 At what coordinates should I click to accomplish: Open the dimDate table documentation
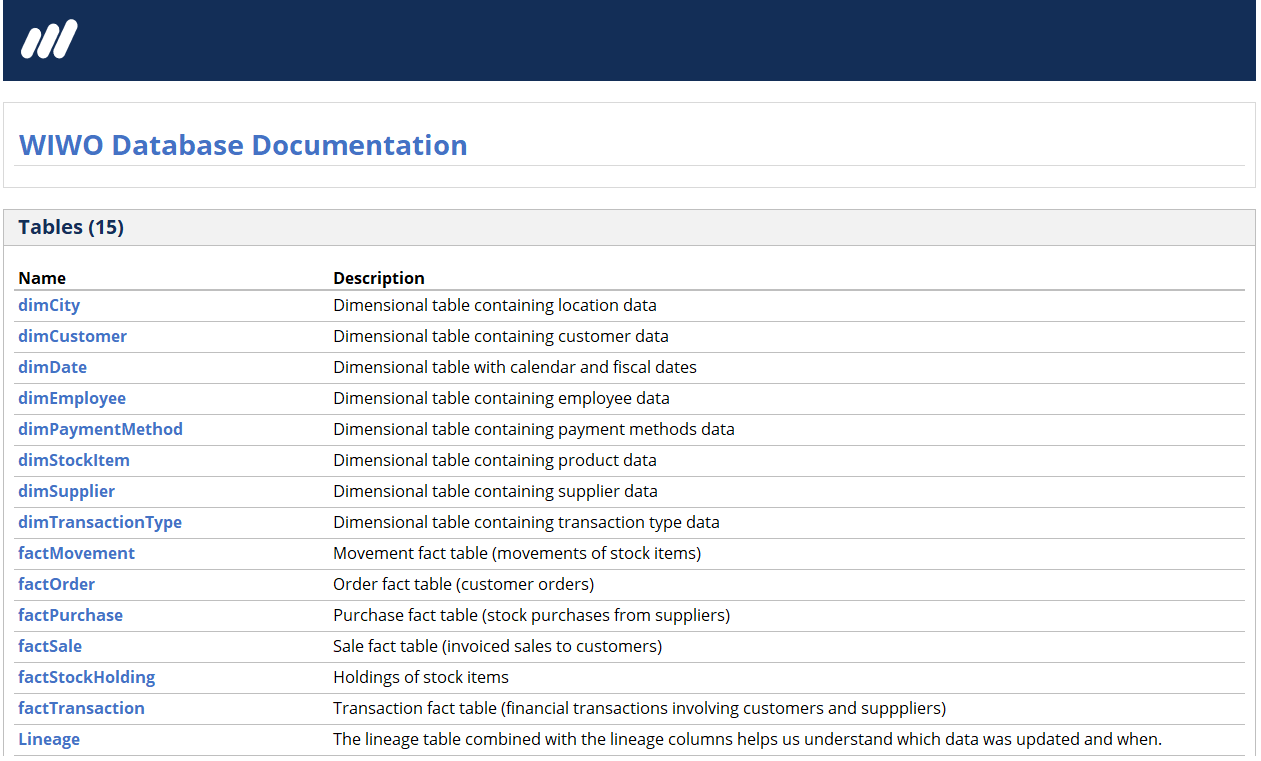52,367
